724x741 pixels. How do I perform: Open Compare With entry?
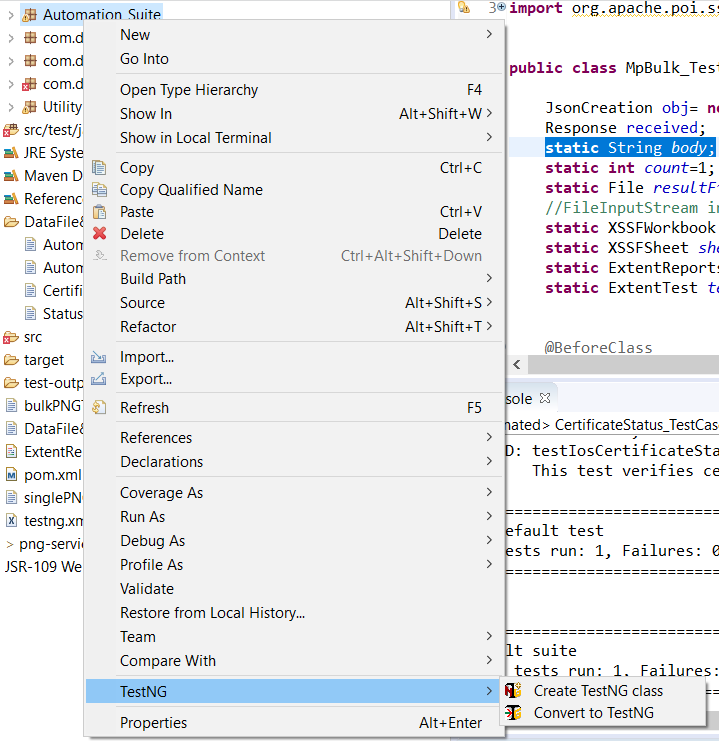[294, 661]
